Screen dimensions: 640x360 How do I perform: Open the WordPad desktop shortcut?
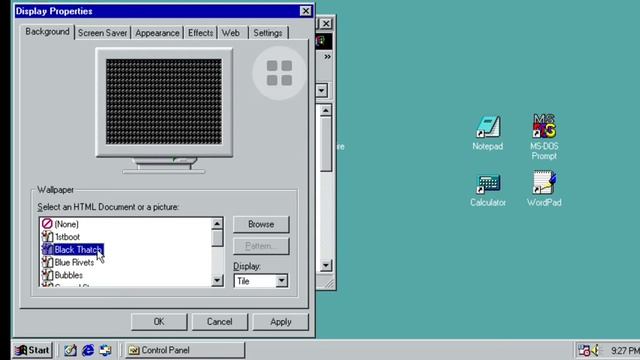(544, 189)
